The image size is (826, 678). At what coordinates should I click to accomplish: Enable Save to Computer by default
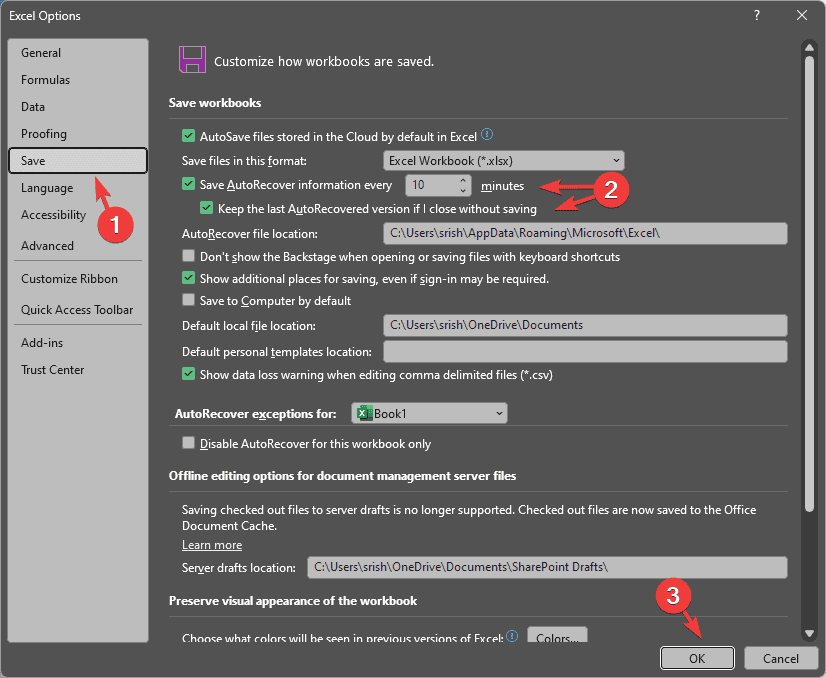click(188, 300)
